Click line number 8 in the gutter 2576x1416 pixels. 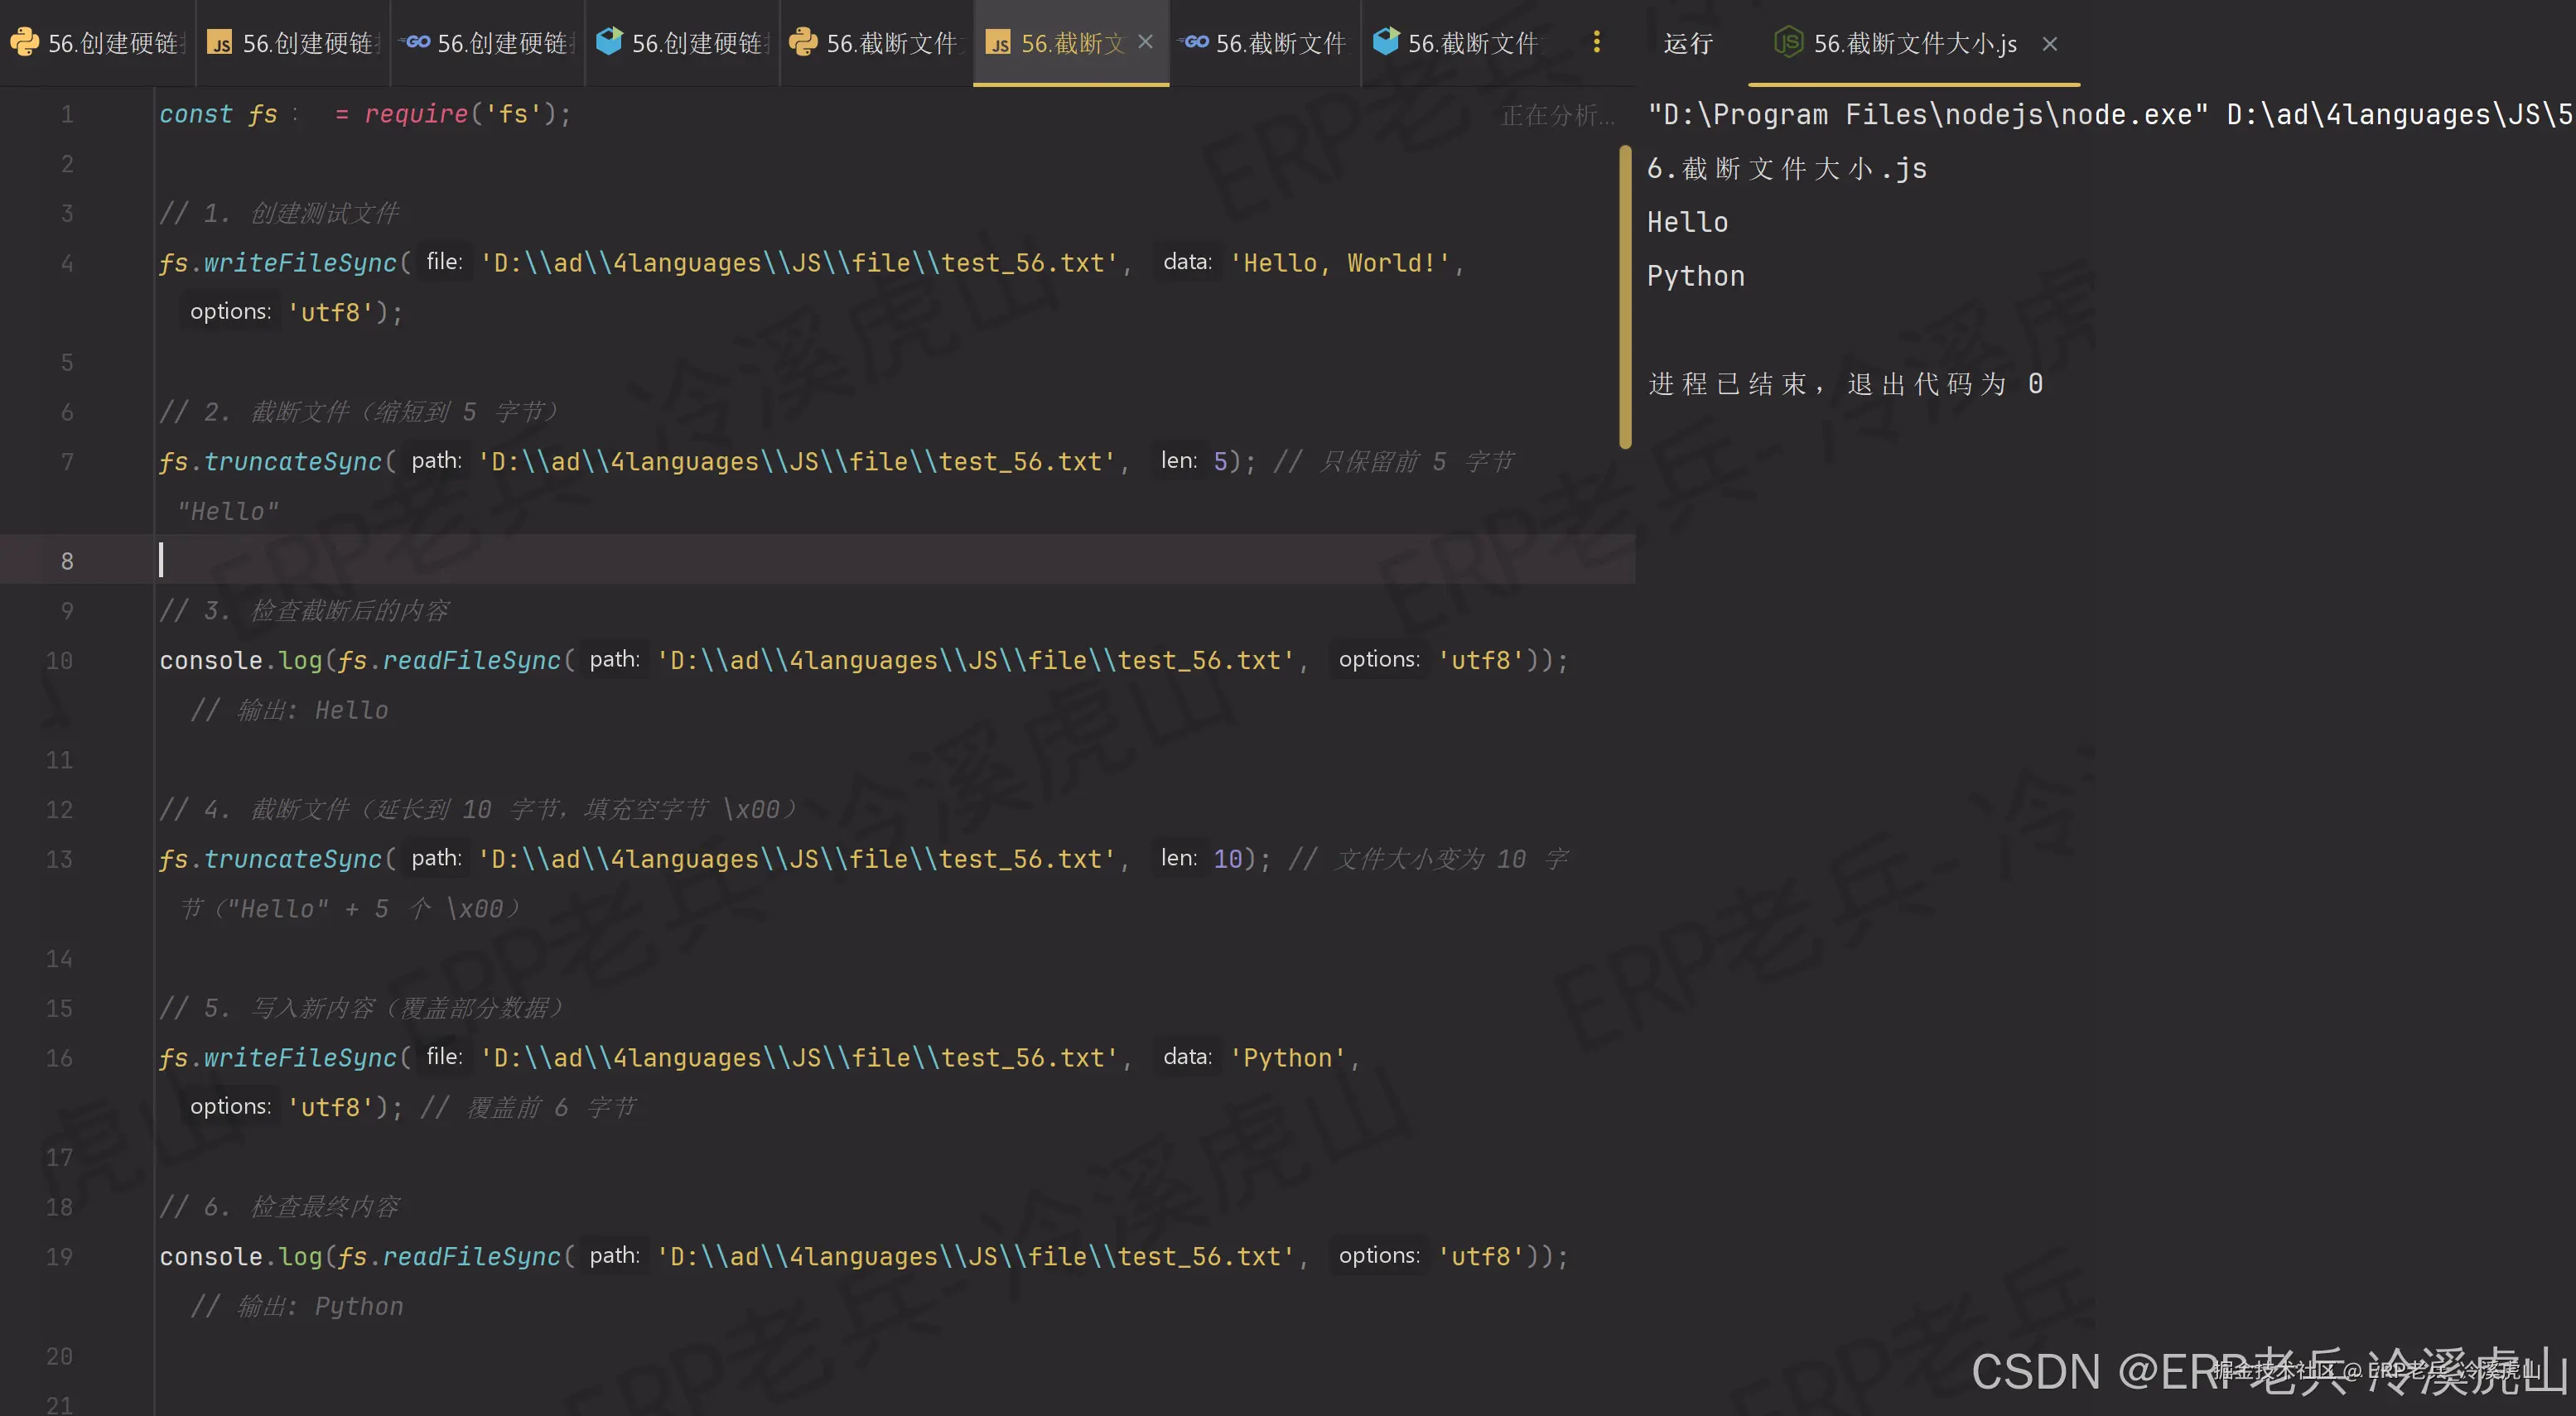67,561
